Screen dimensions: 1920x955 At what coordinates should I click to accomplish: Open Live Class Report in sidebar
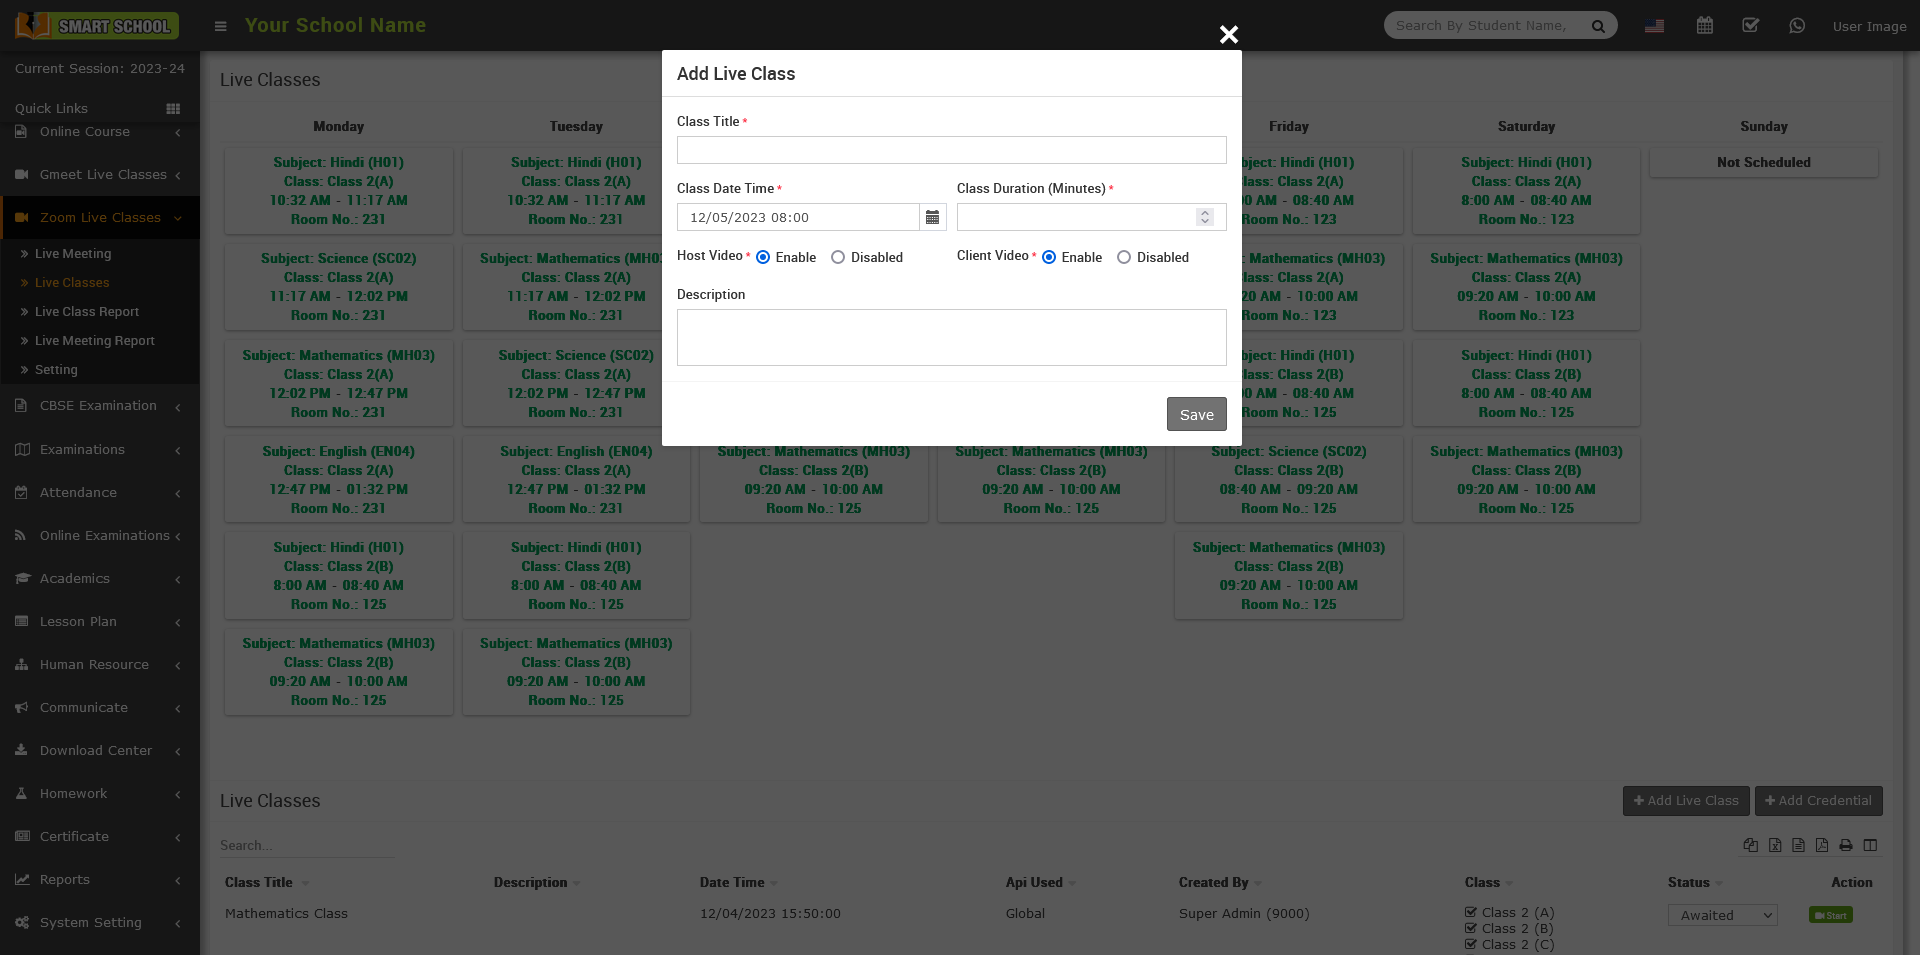[x=87, y=312]
